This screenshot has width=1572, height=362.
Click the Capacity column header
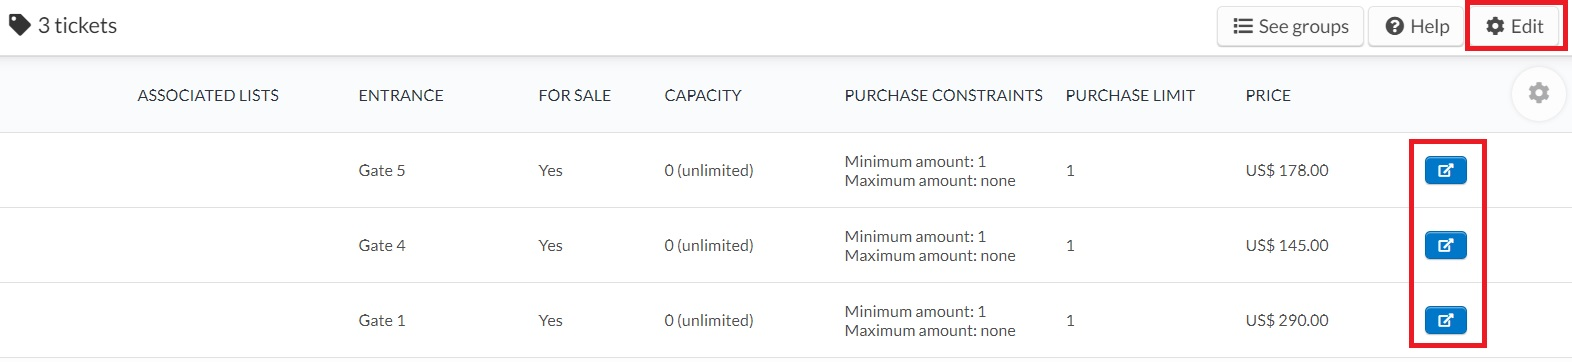coord(703,95)
